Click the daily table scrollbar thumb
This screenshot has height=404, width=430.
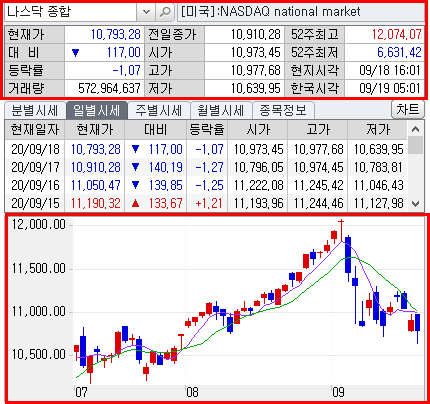pyautogui.click(x=415, y=145)
